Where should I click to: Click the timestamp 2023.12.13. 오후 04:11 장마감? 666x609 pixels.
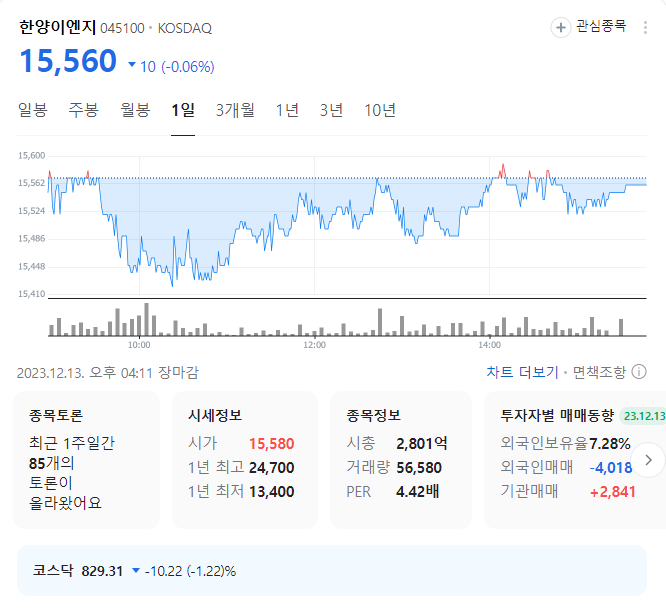point(107,372)
